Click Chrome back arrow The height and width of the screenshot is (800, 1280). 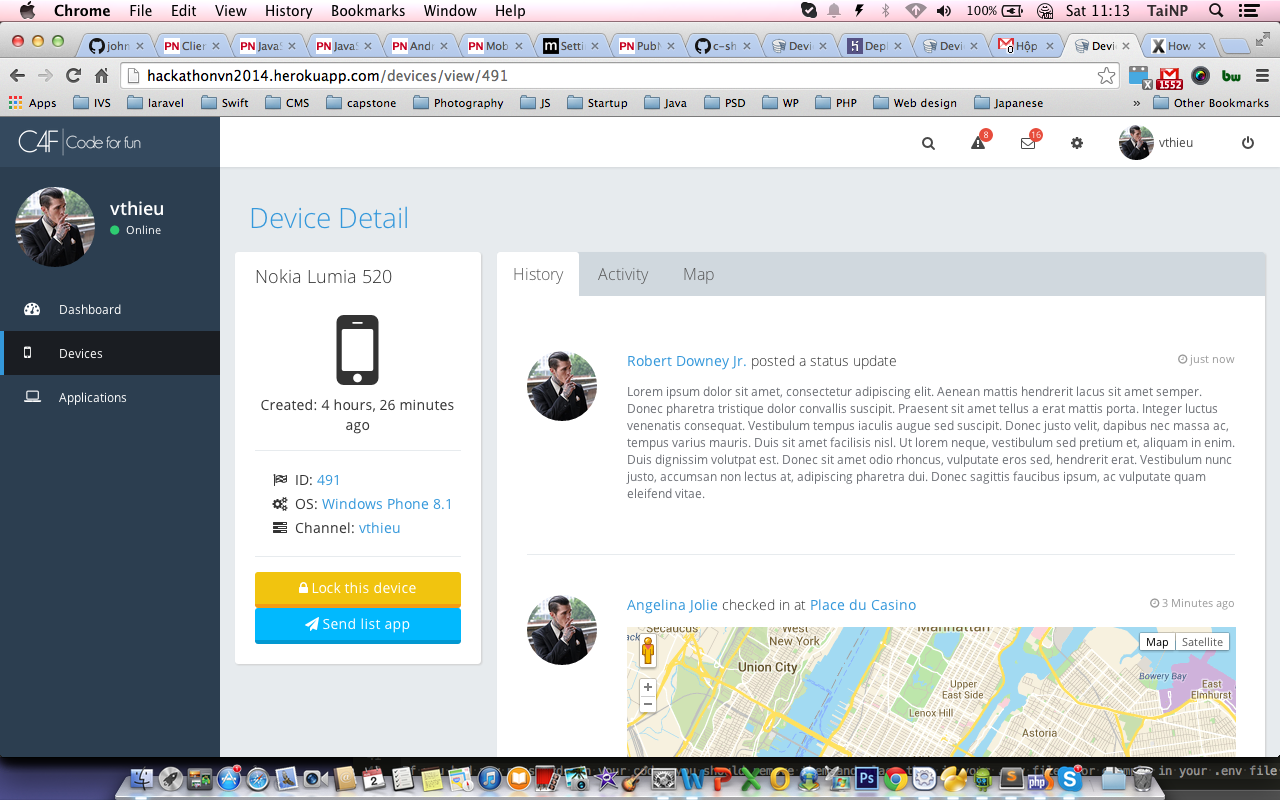tap(17, 75)
